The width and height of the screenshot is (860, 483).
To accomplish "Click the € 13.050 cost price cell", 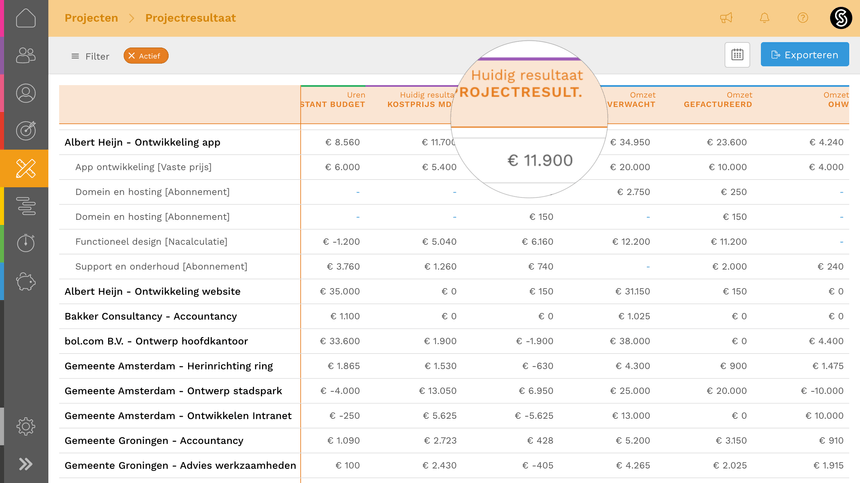I will click(438, 391).
